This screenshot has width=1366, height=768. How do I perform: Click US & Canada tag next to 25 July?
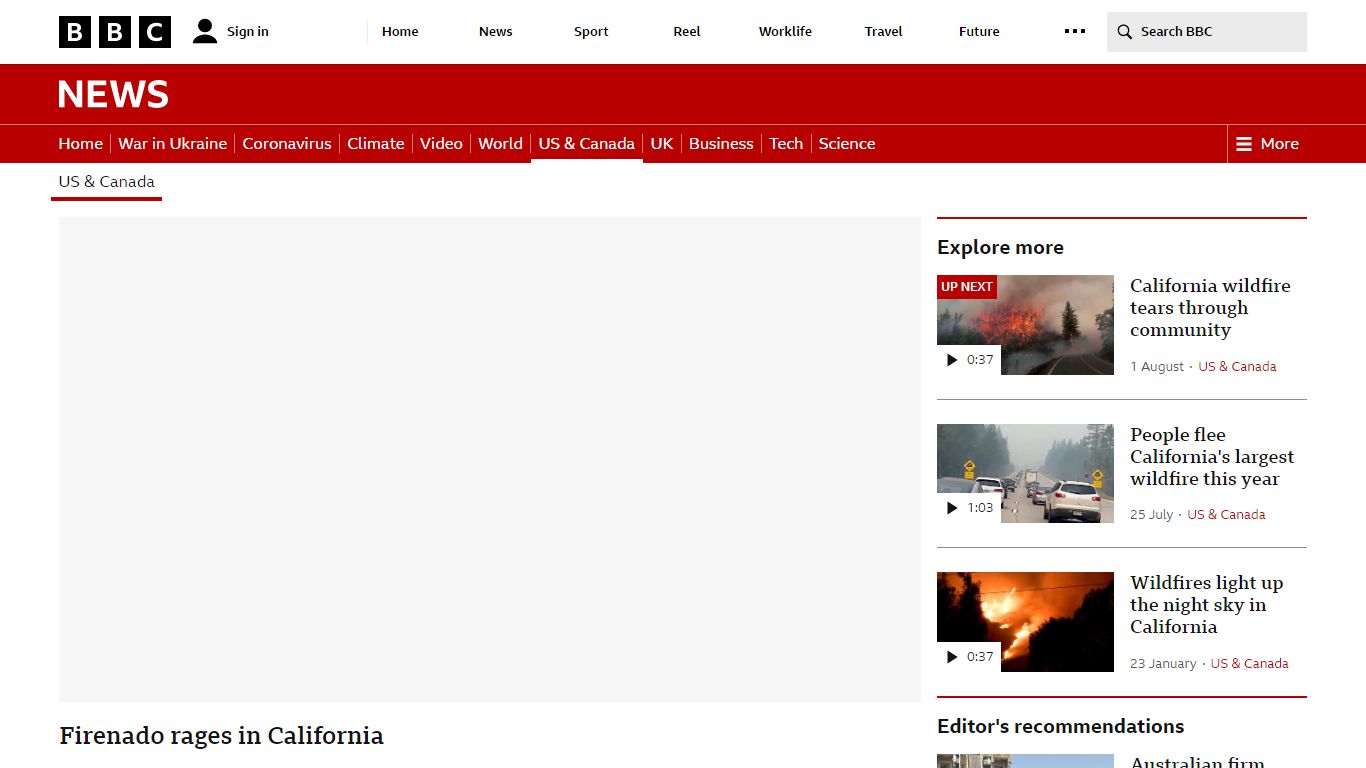[x=1226, y=515]
